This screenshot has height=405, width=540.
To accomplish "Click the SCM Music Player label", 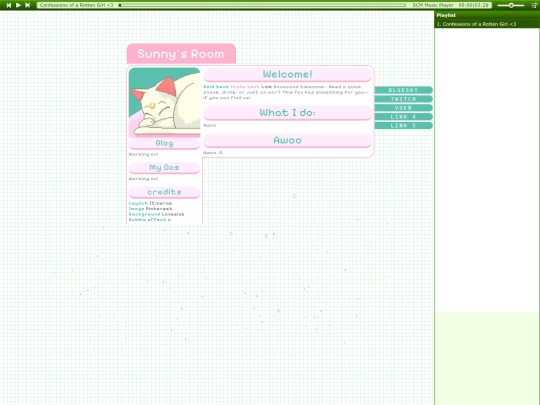I will click(433, 5).
